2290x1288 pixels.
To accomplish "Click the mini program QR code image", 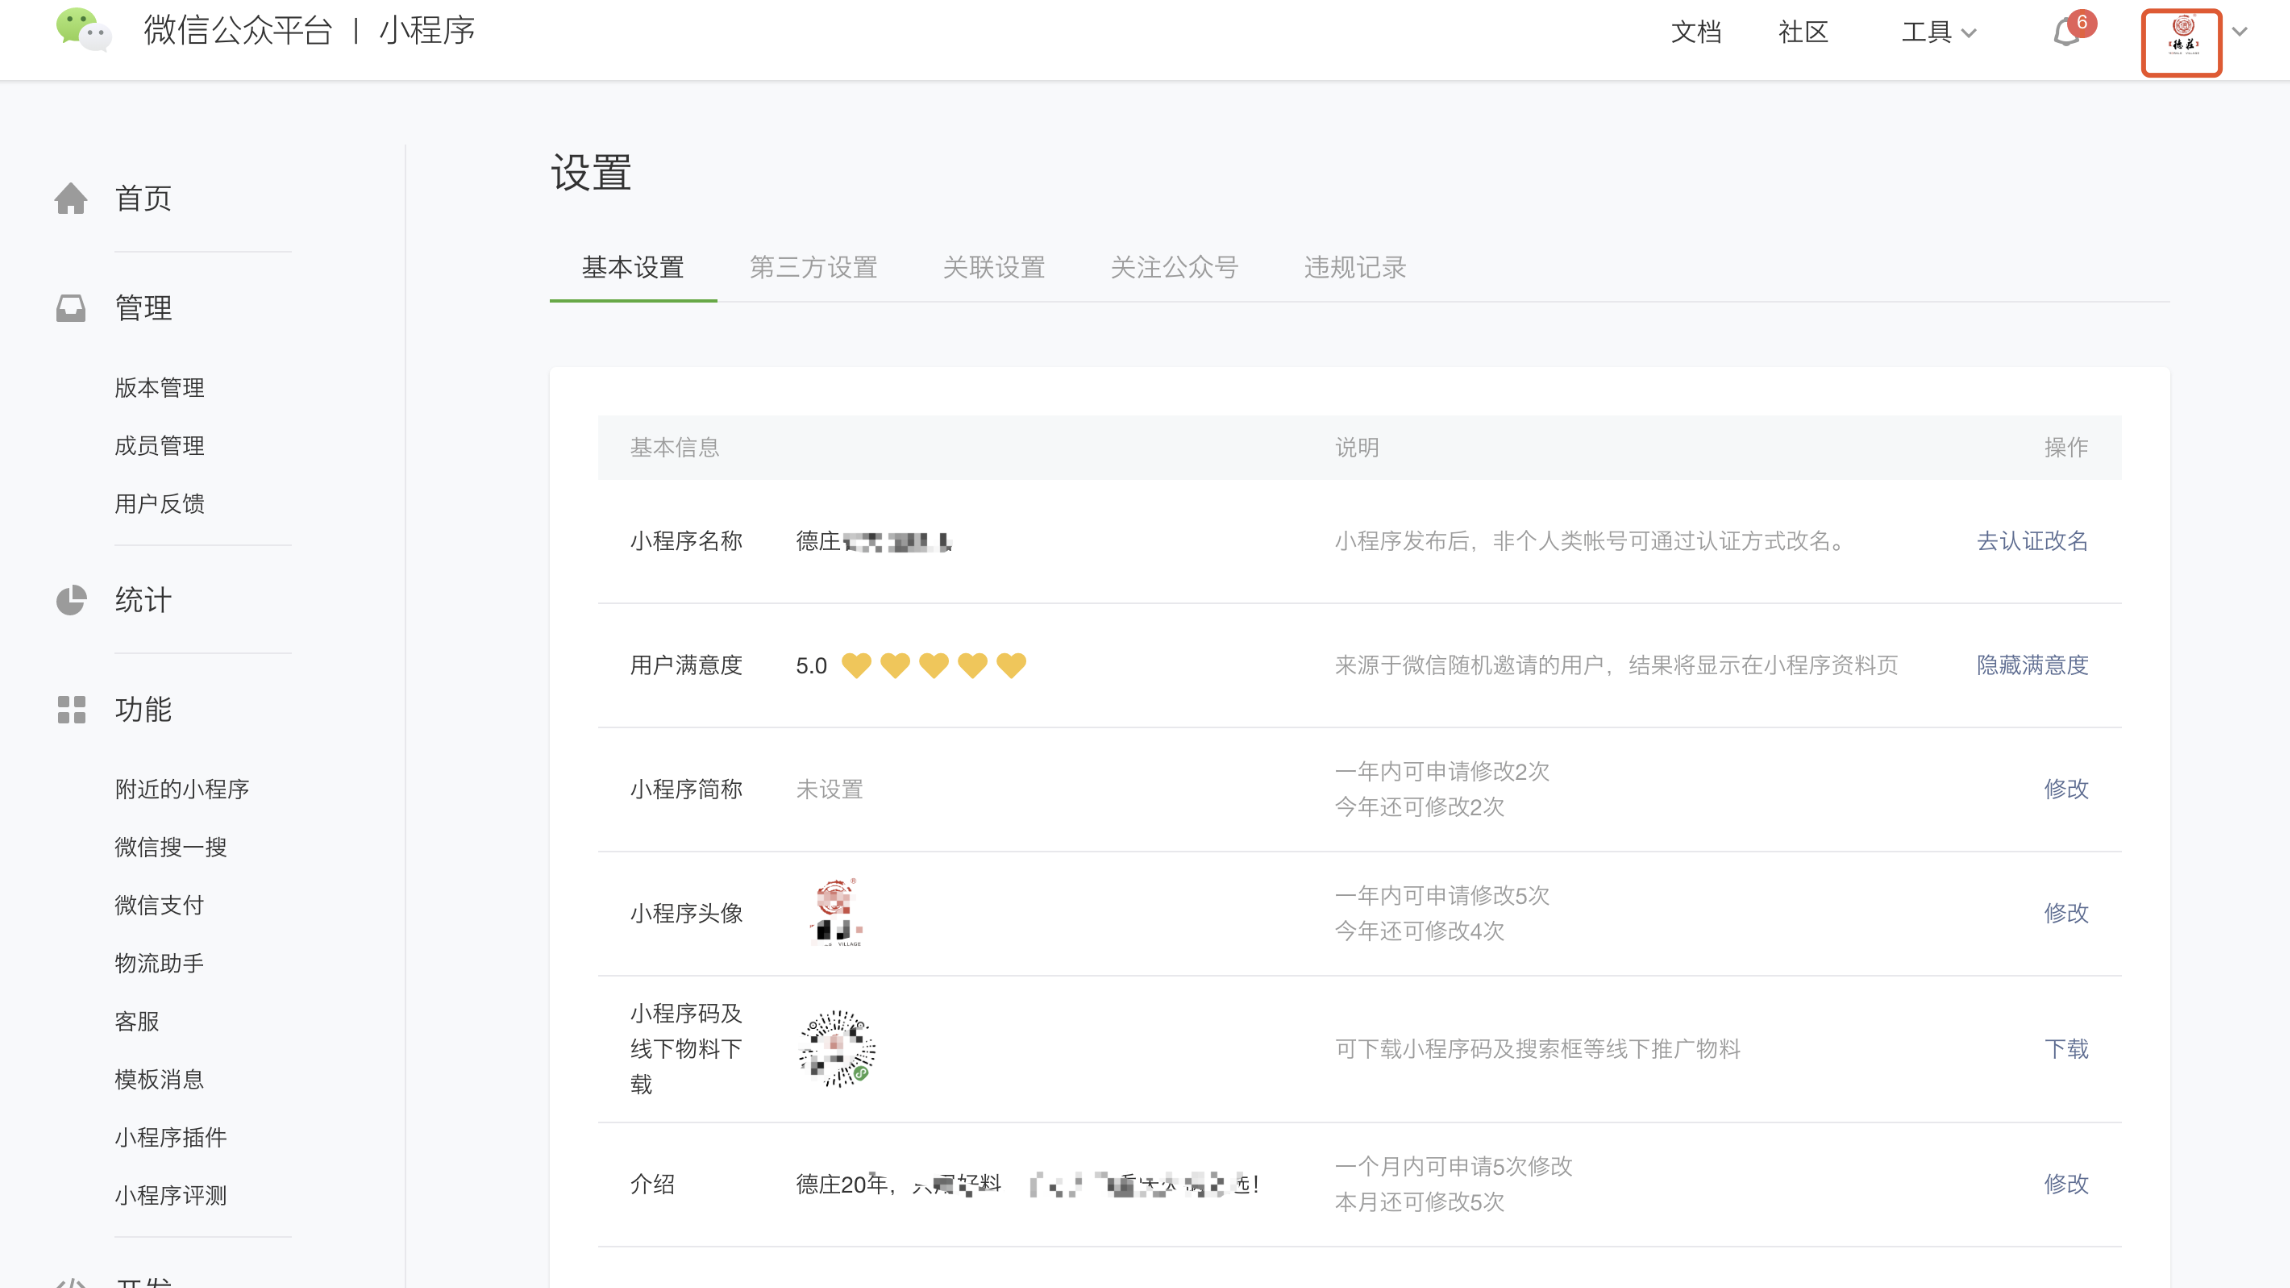I will tap(837, 1048).
